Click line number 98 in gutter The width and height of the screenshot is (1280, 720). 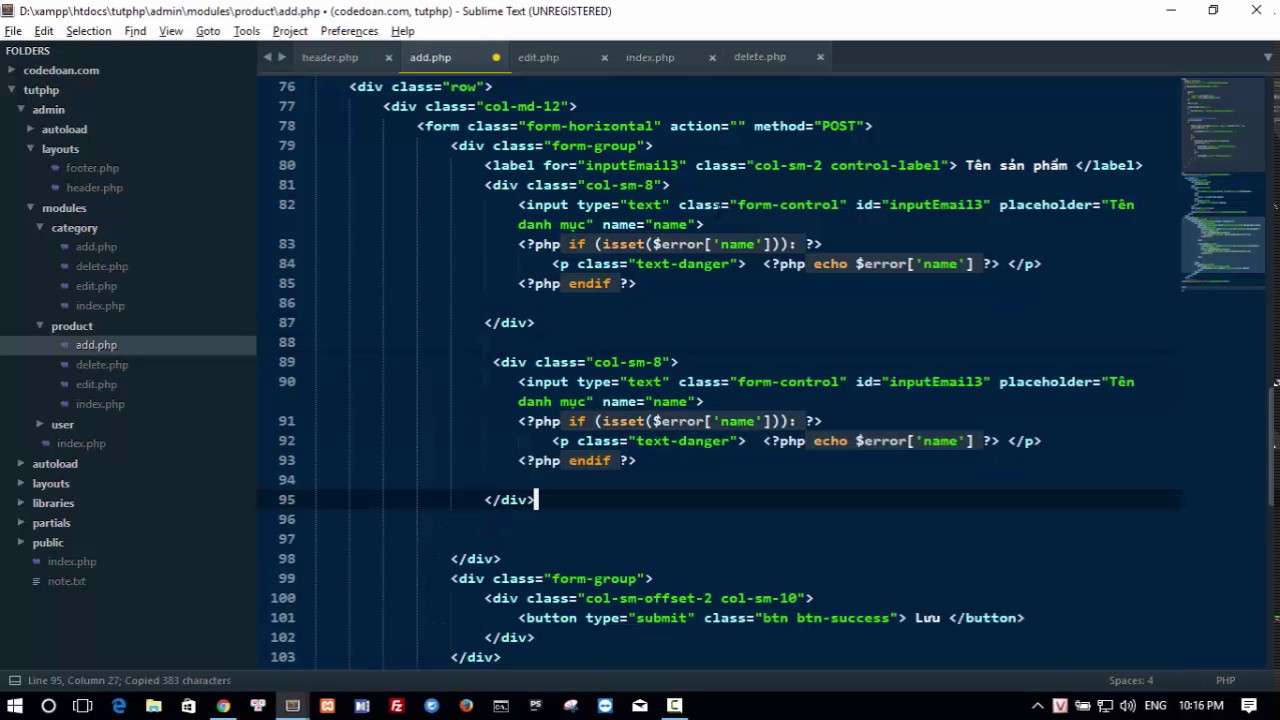[287, 559]
